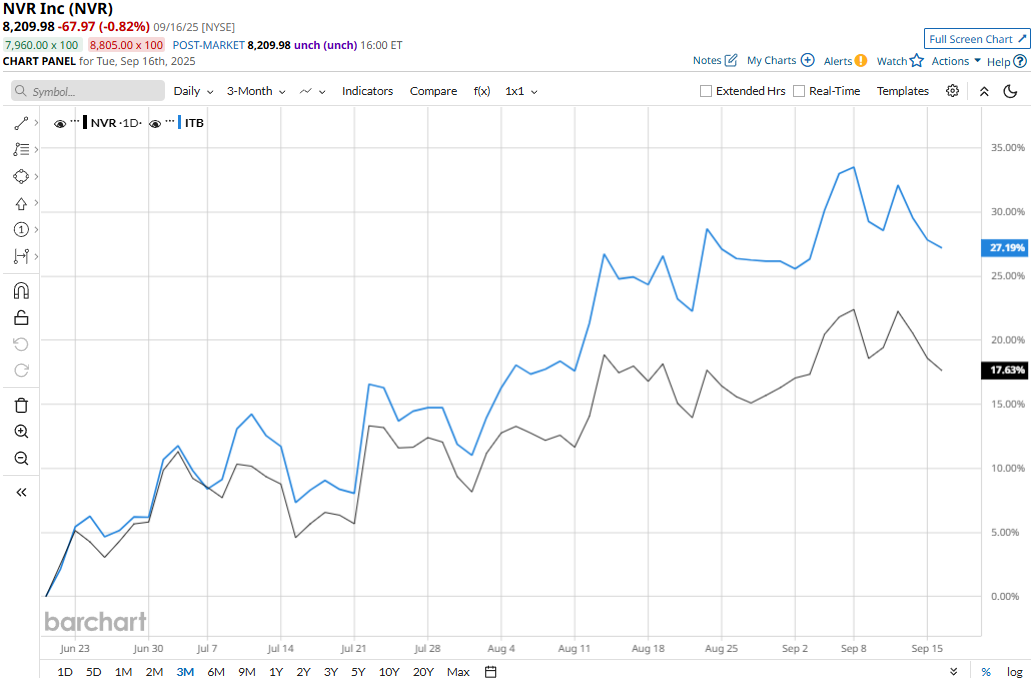Screen dimensions: 1032x678
Task: Add NVR to Watch star icon
Action: click(x=917, y=61)
